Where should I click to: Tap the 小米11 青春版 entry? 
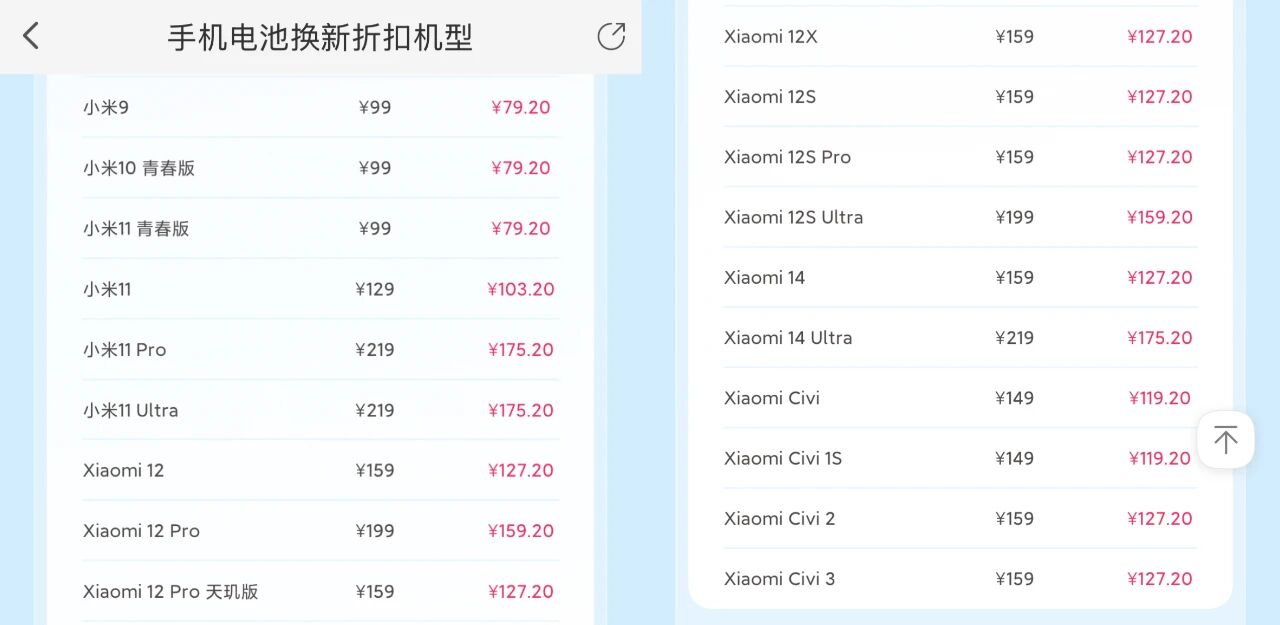(x=136, y=228)
